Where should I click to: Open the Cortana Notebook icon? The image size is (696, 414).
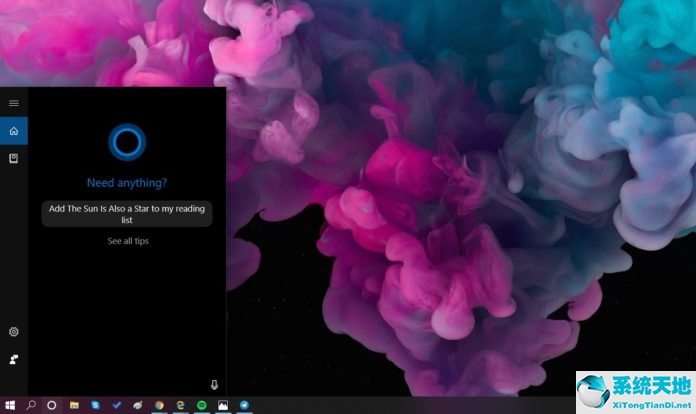[14, 158]
